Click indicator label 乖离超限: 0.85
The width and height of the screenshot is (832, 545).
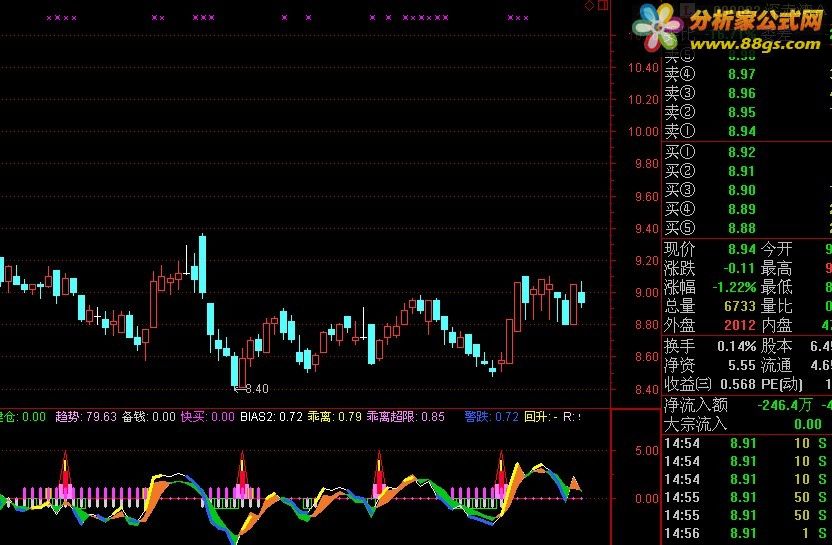[406, 417]
